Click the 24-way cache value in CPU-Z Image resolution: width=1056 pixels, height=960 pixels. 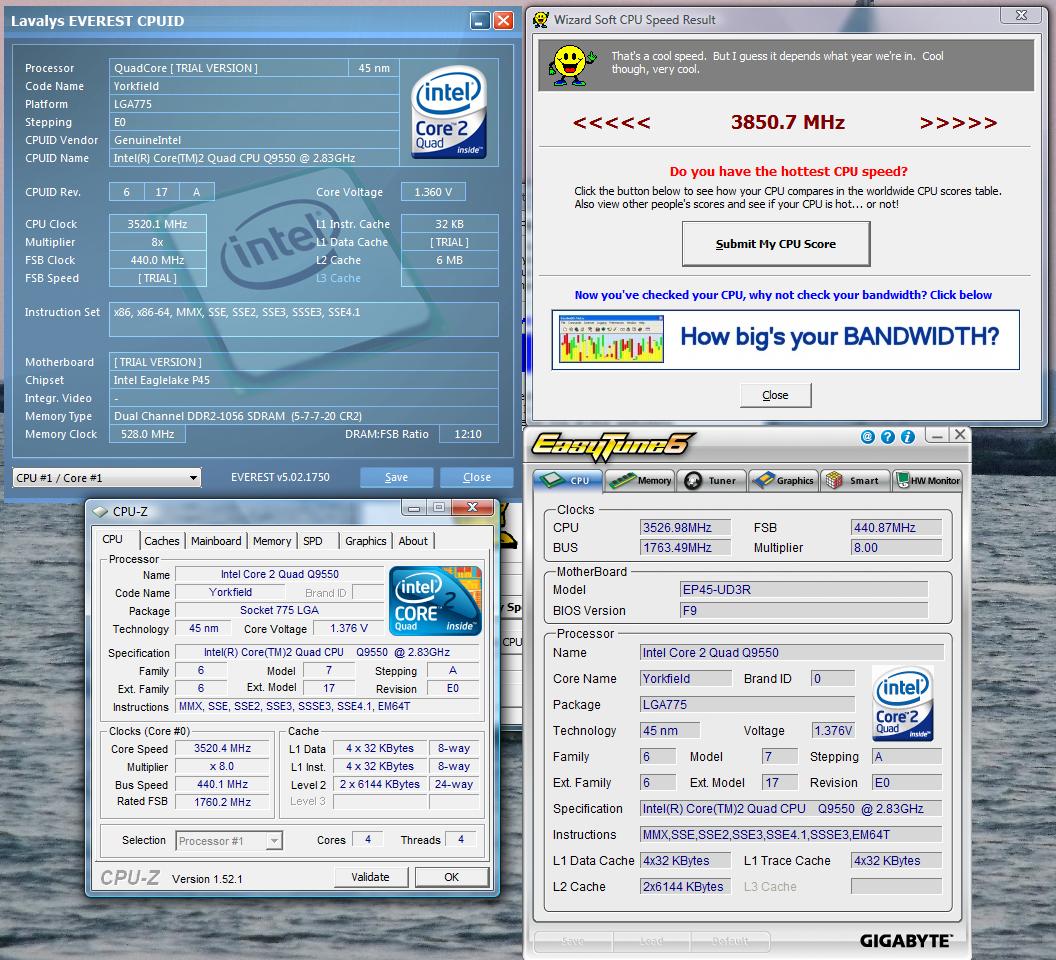[x=454, y=785]
